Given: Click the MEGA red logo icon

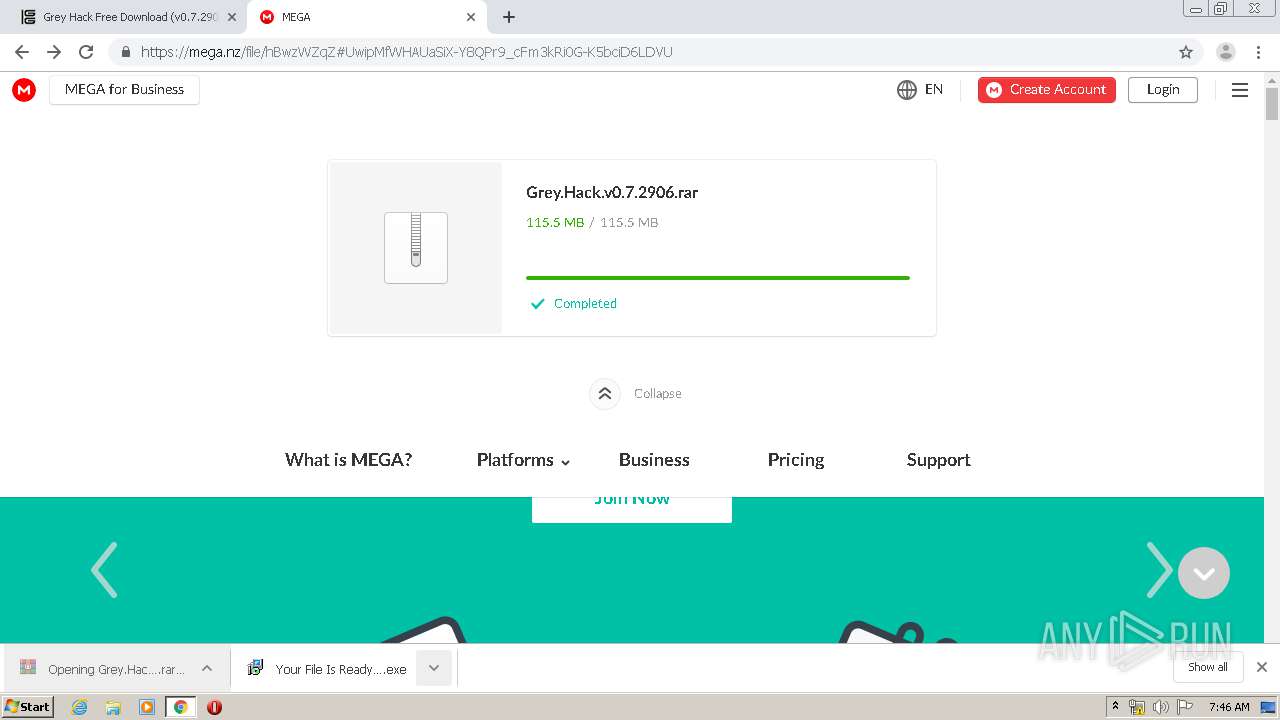Looking at the screenshot, I should (24, 90).
